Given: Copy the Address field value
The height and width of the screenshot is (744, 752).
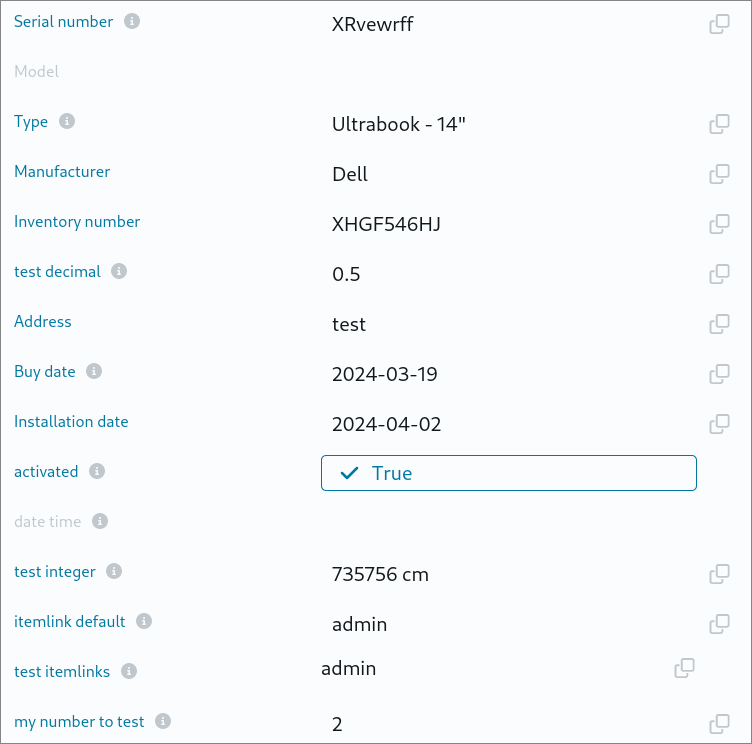Looking at the screenshot, I should (x=718, y=324).
